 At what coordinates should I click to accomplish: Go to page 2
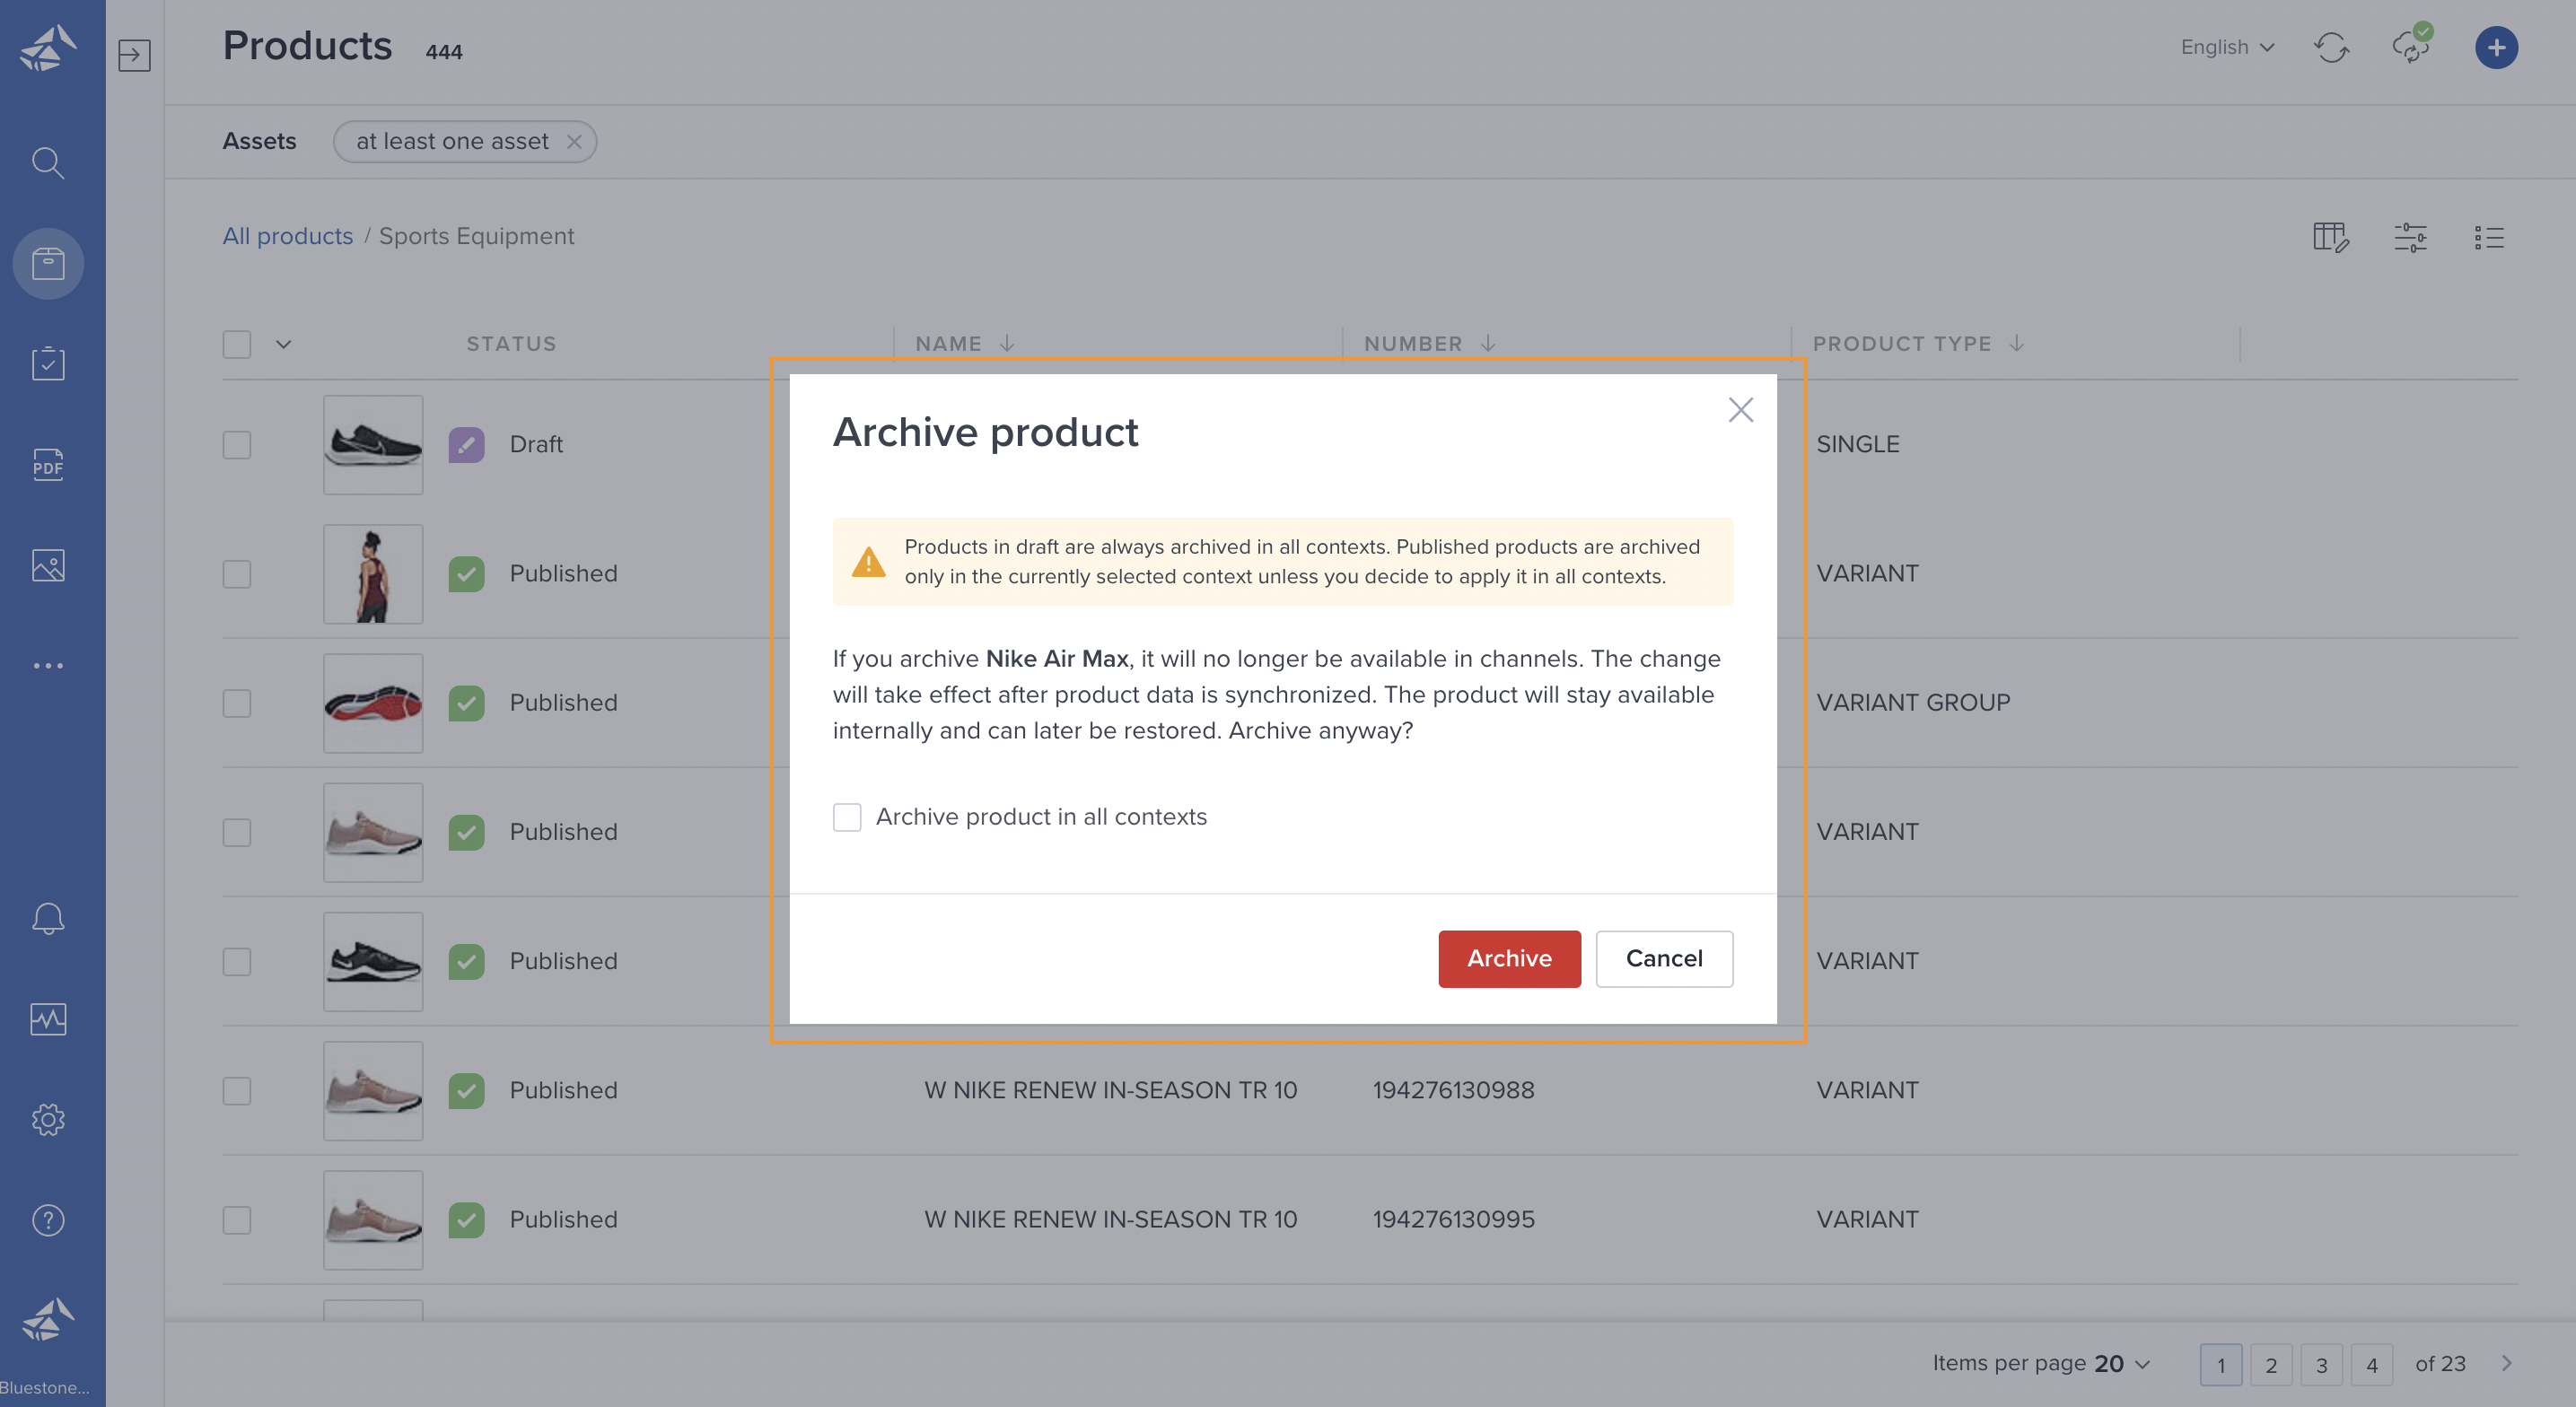[x=2271, y=1364]
